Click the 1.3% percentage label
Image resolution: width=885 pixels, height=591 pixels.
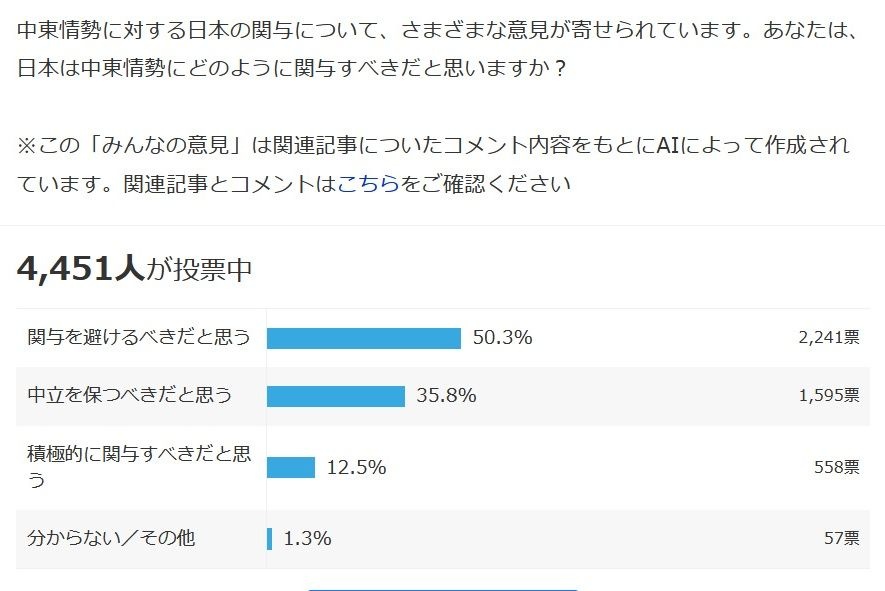click(308, 539)
